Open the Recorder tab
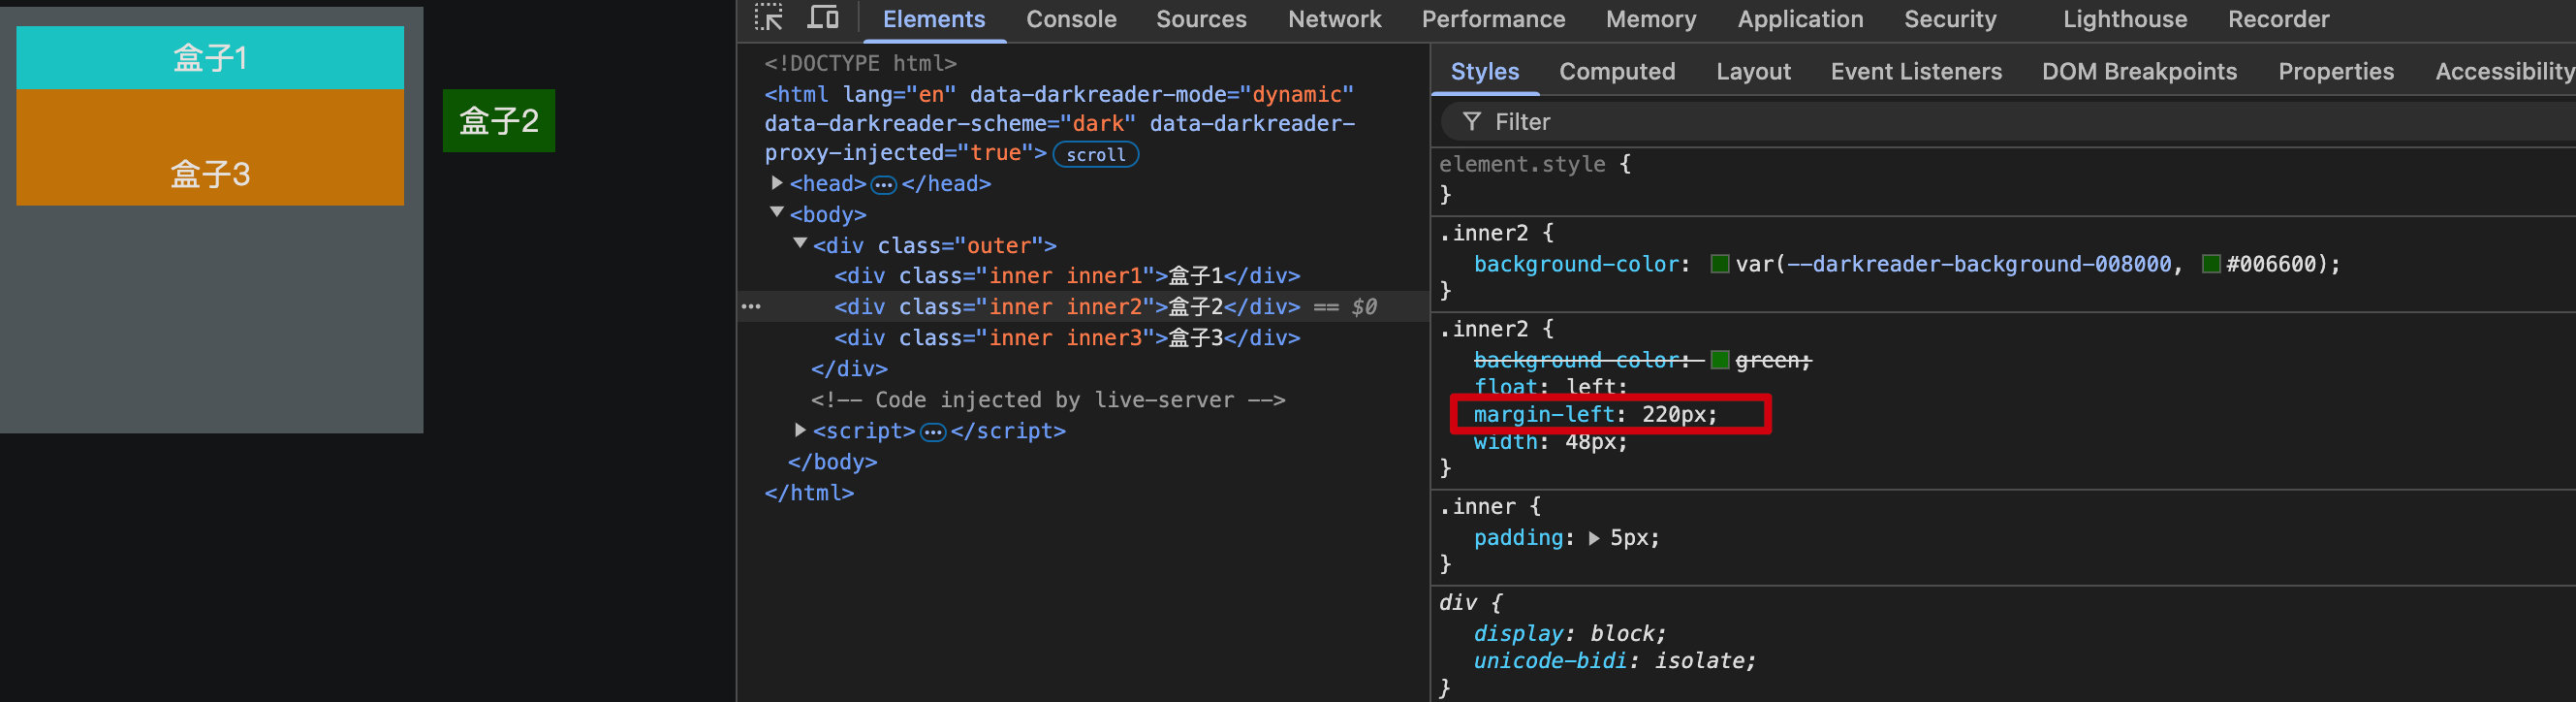This screenshot has width=2576, height=702. (2278, 19)
